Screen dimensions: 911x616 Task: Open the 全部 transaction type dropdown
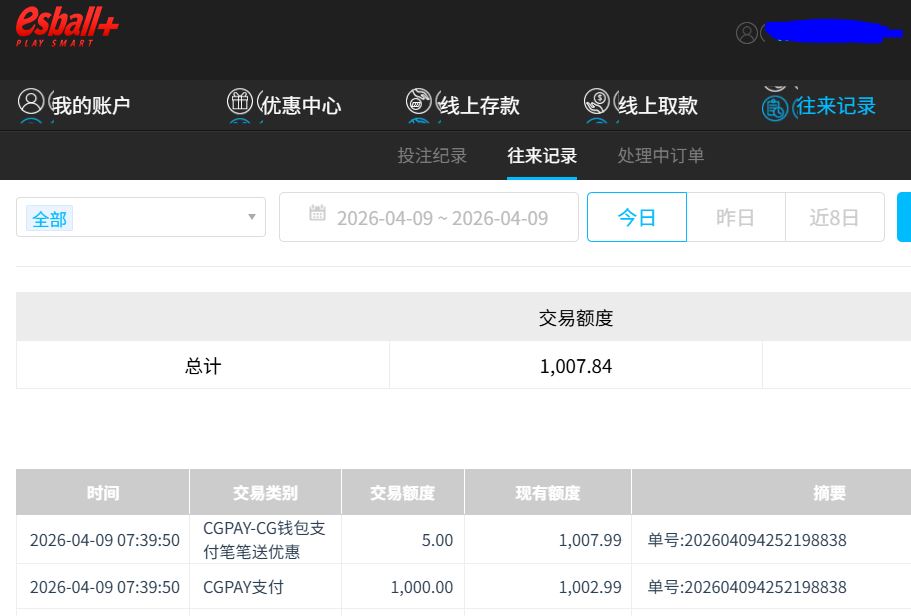tap(140, 217)
